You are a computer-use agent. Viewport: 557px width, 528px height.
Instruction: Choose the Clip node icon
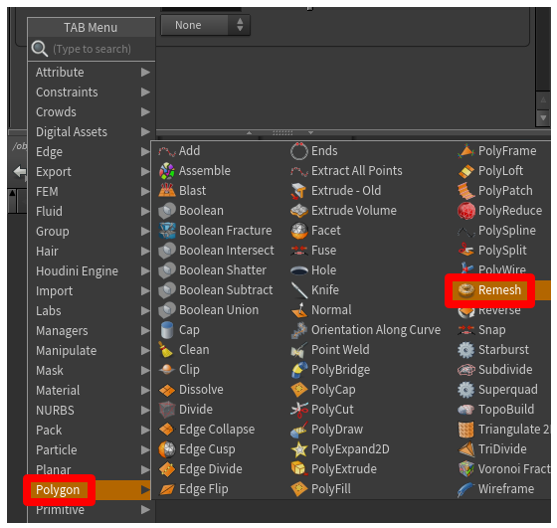pyautogui.click(x=167, y=370)
